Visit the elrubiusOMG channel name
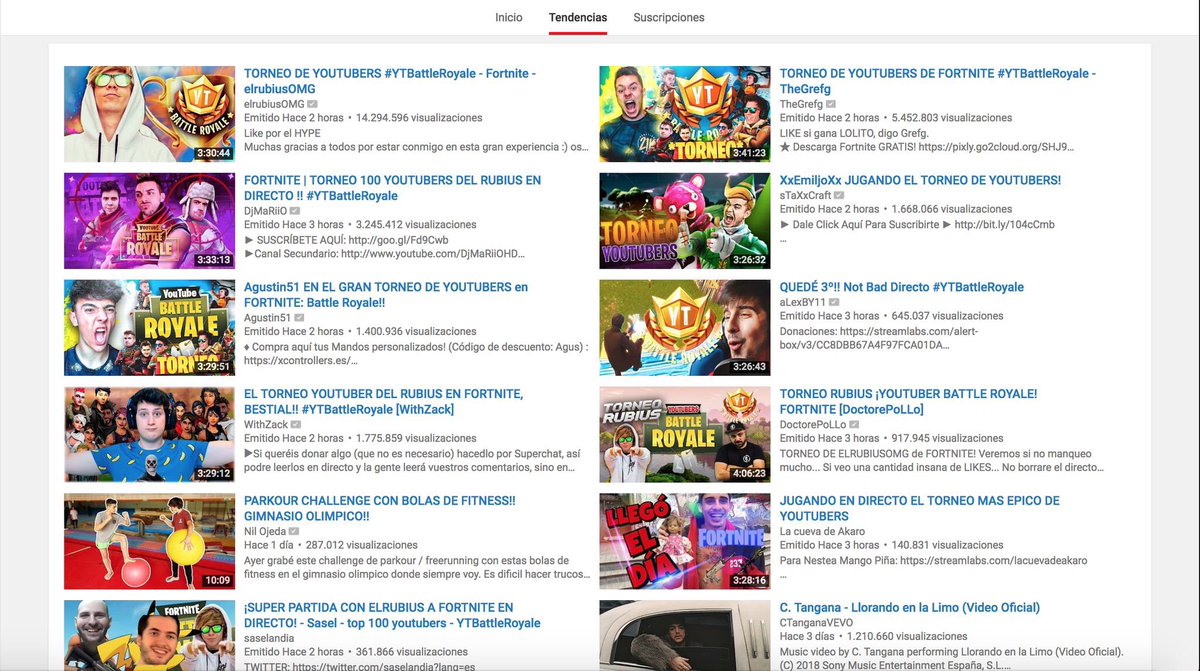Image resolution: width=1200 pixels, height=671 pixels. (x=274, y=104)
